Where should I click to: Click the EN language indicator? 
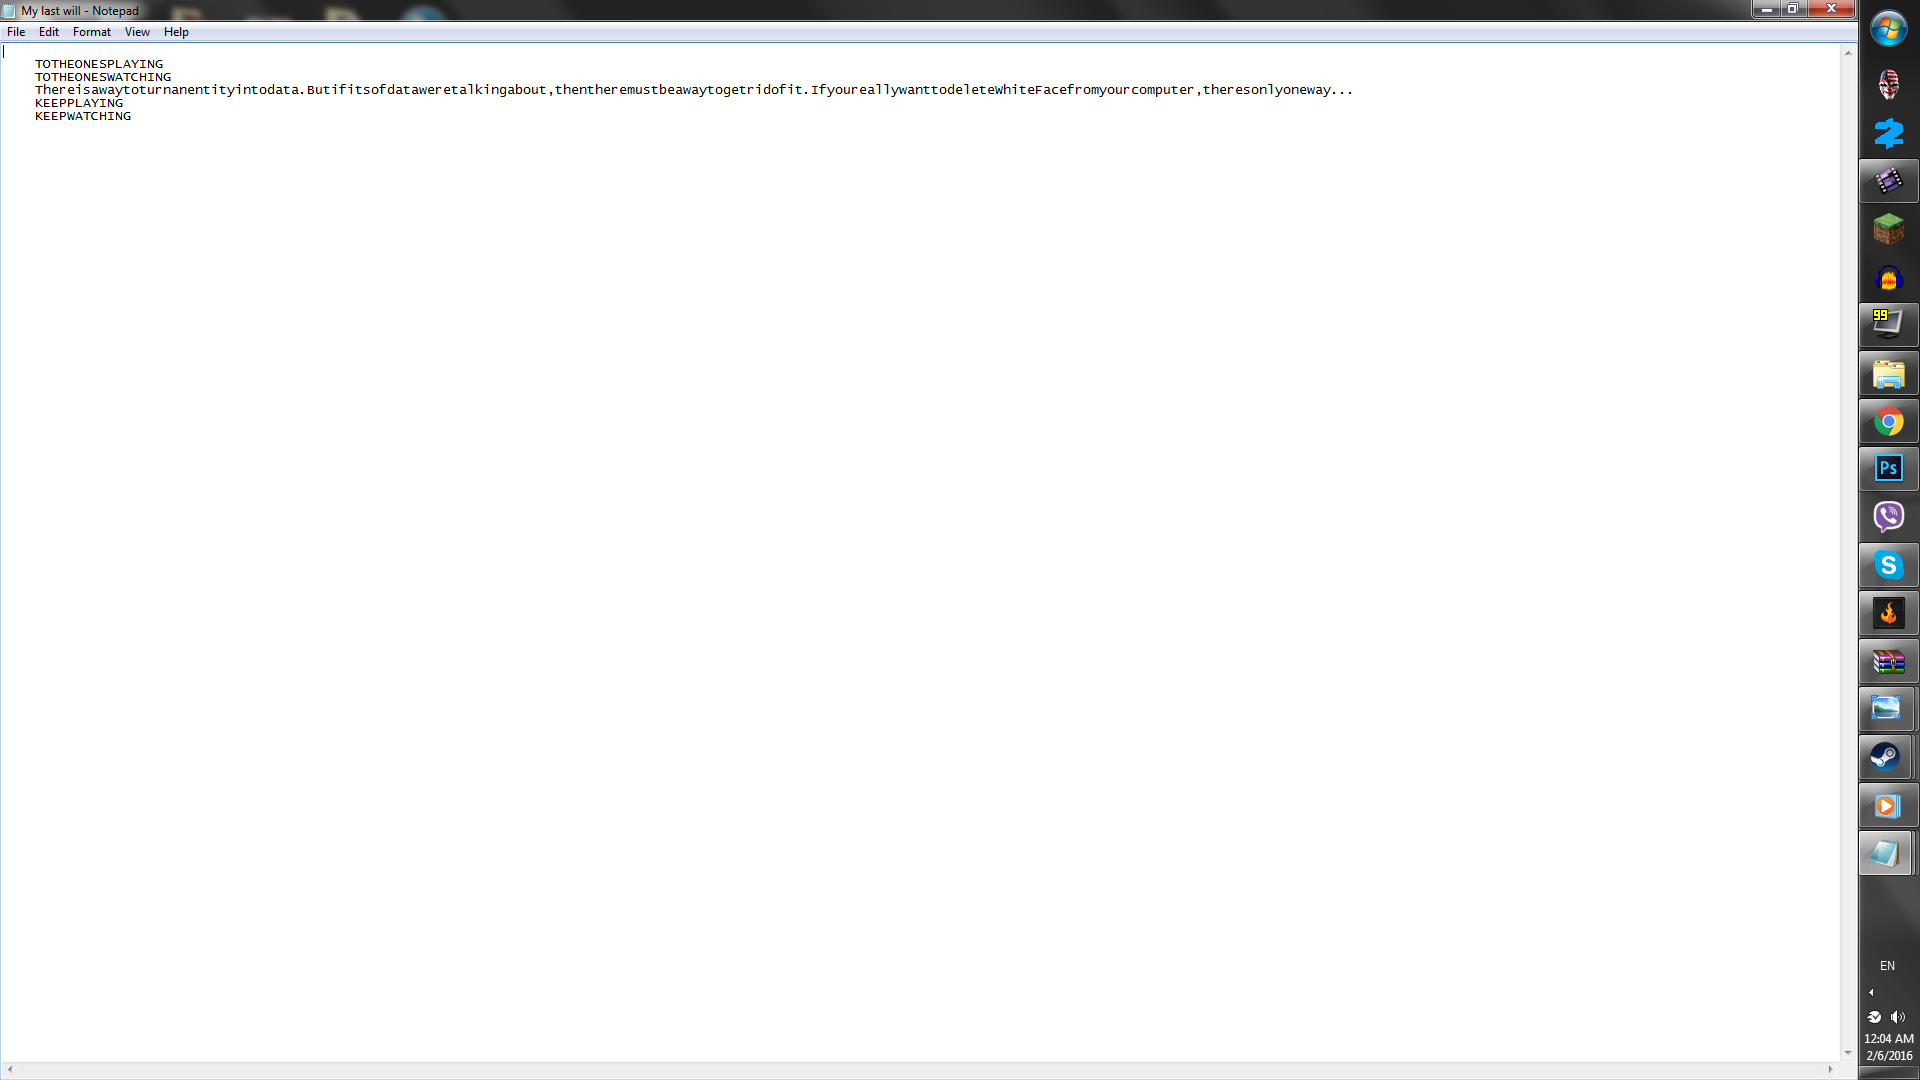[x=1887, y=966]
